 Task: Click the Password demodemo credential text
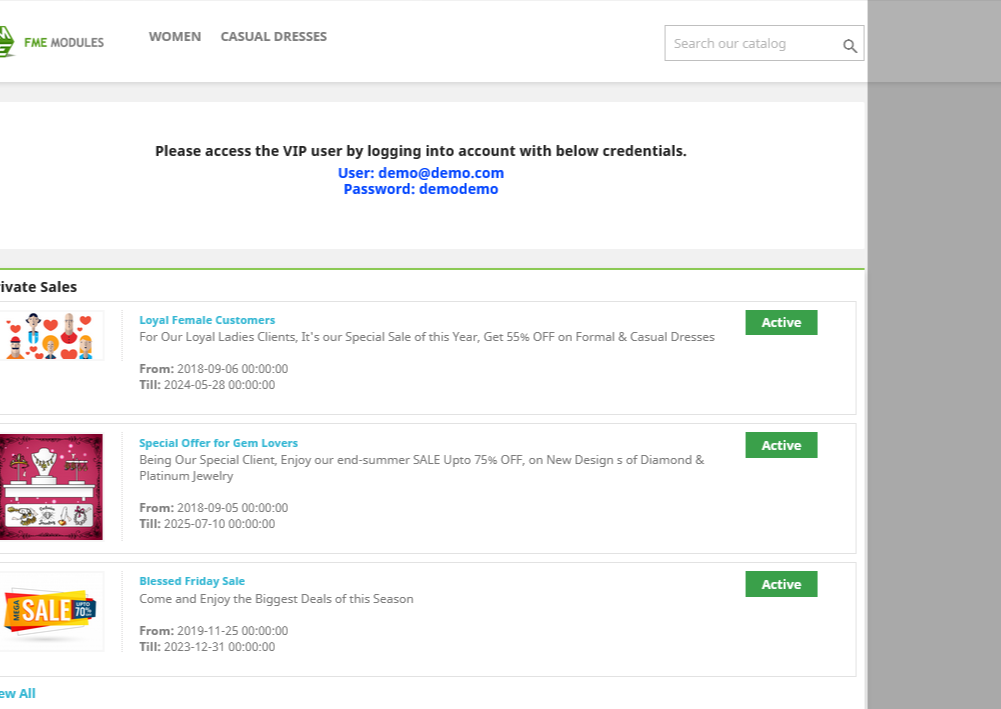[421, 189]
